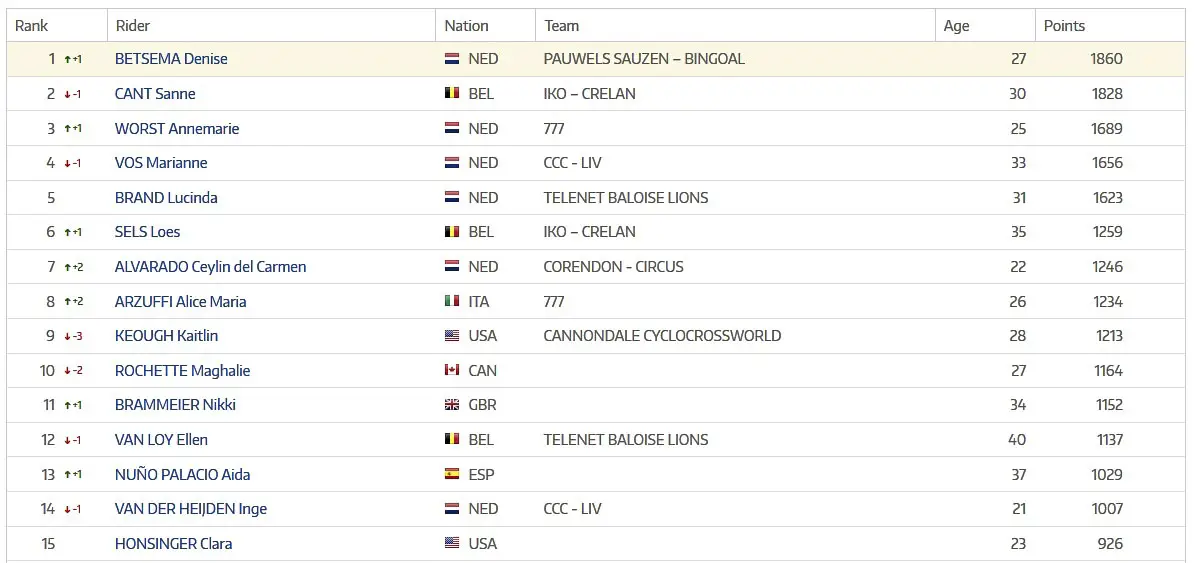1195x563 pixels.
Task: Open rider profile for VOS Marianne
Action: click(x=161, y=163)
